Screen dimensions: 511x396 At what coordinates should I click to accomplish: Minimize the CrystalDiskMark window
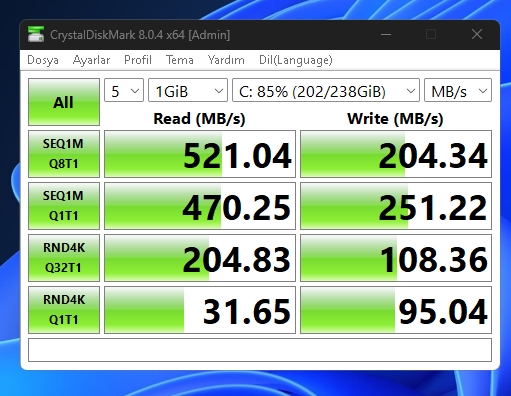386,34
